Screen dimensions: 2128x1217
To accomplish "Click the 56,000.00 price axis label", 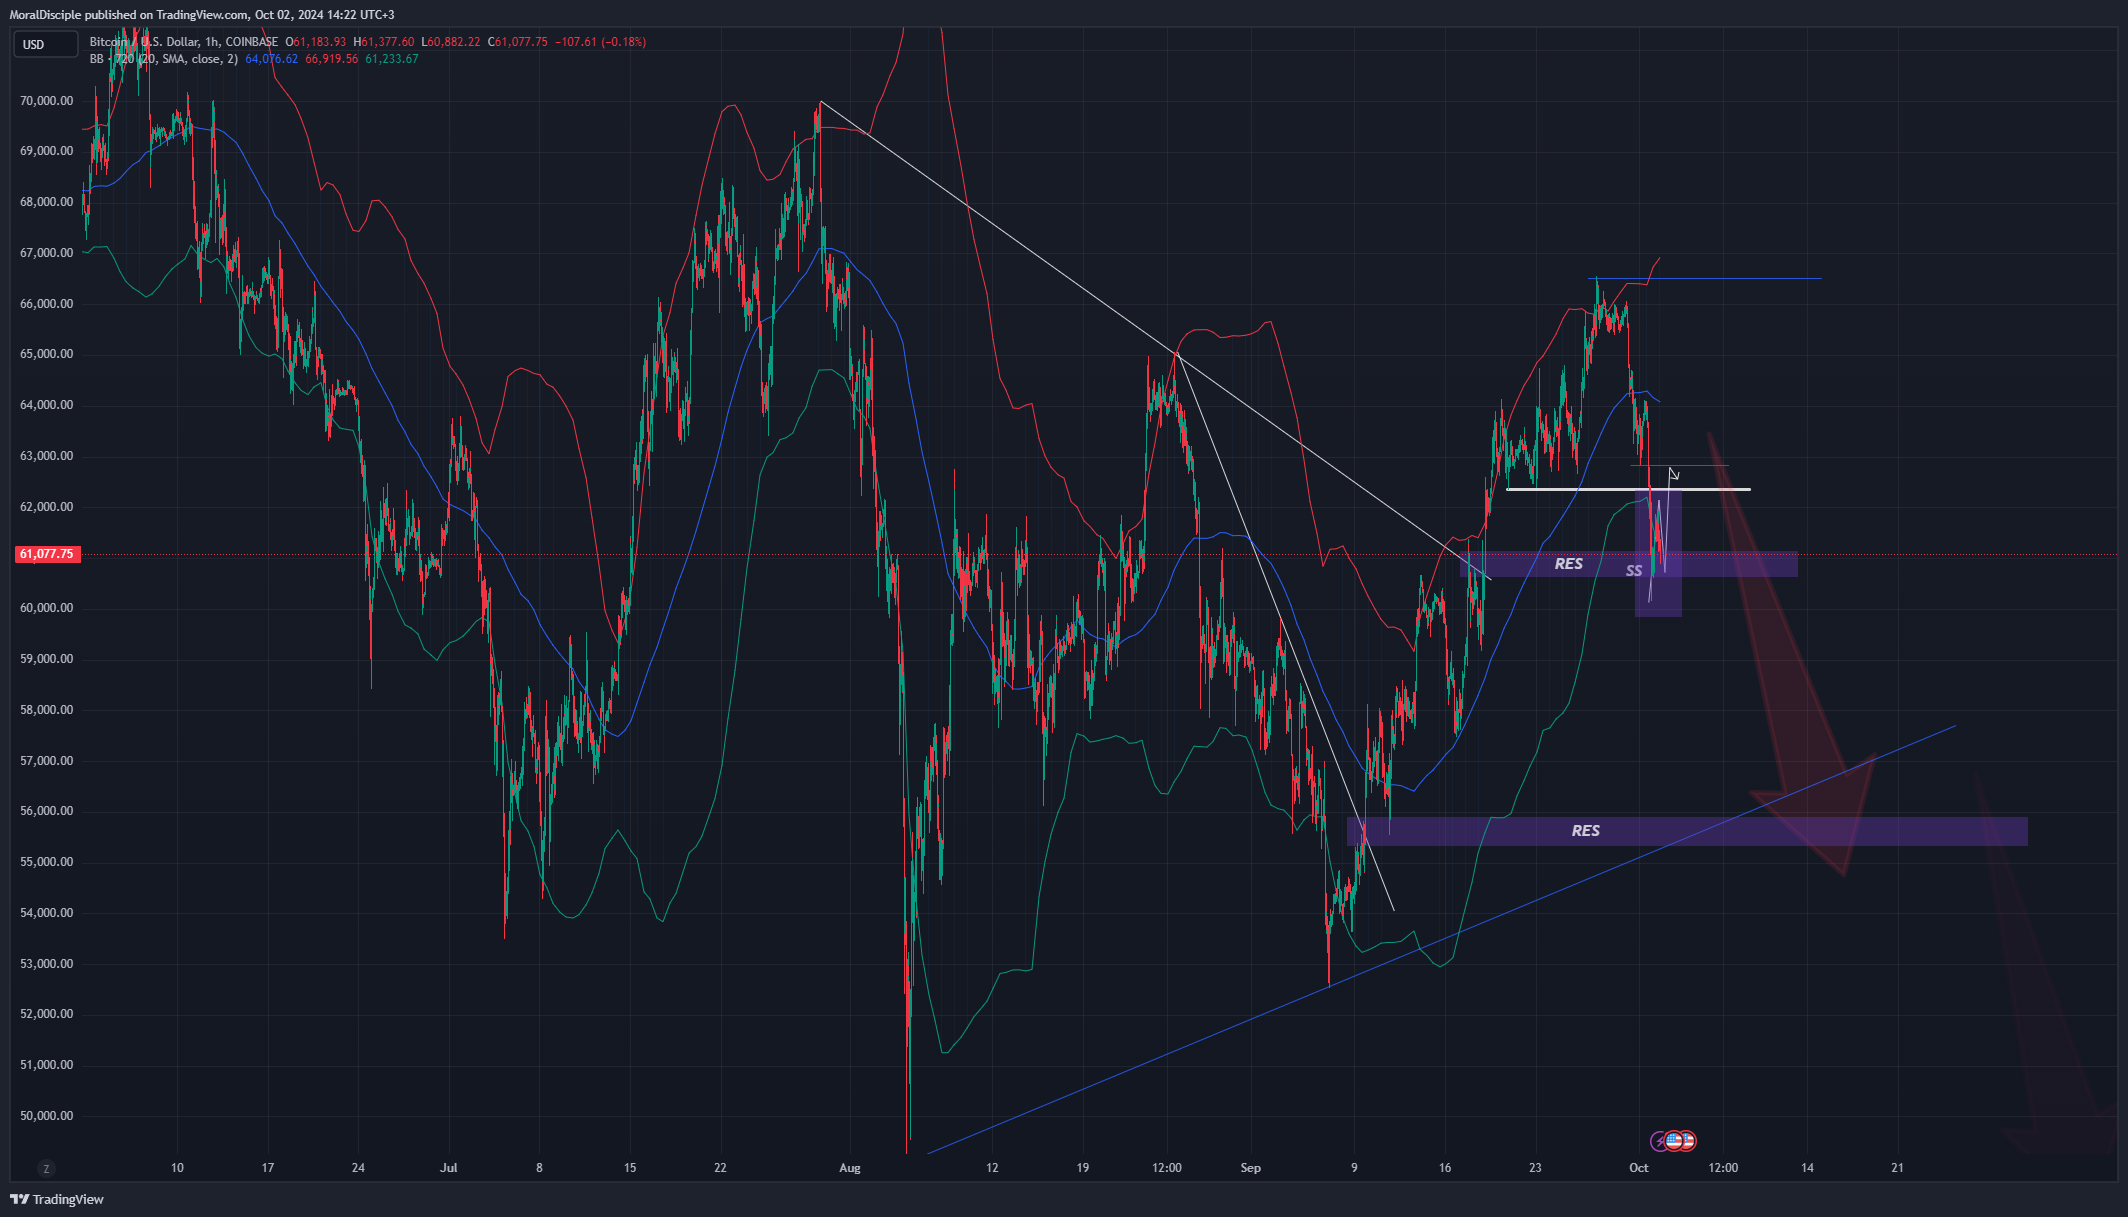I will tap(46, 811).
